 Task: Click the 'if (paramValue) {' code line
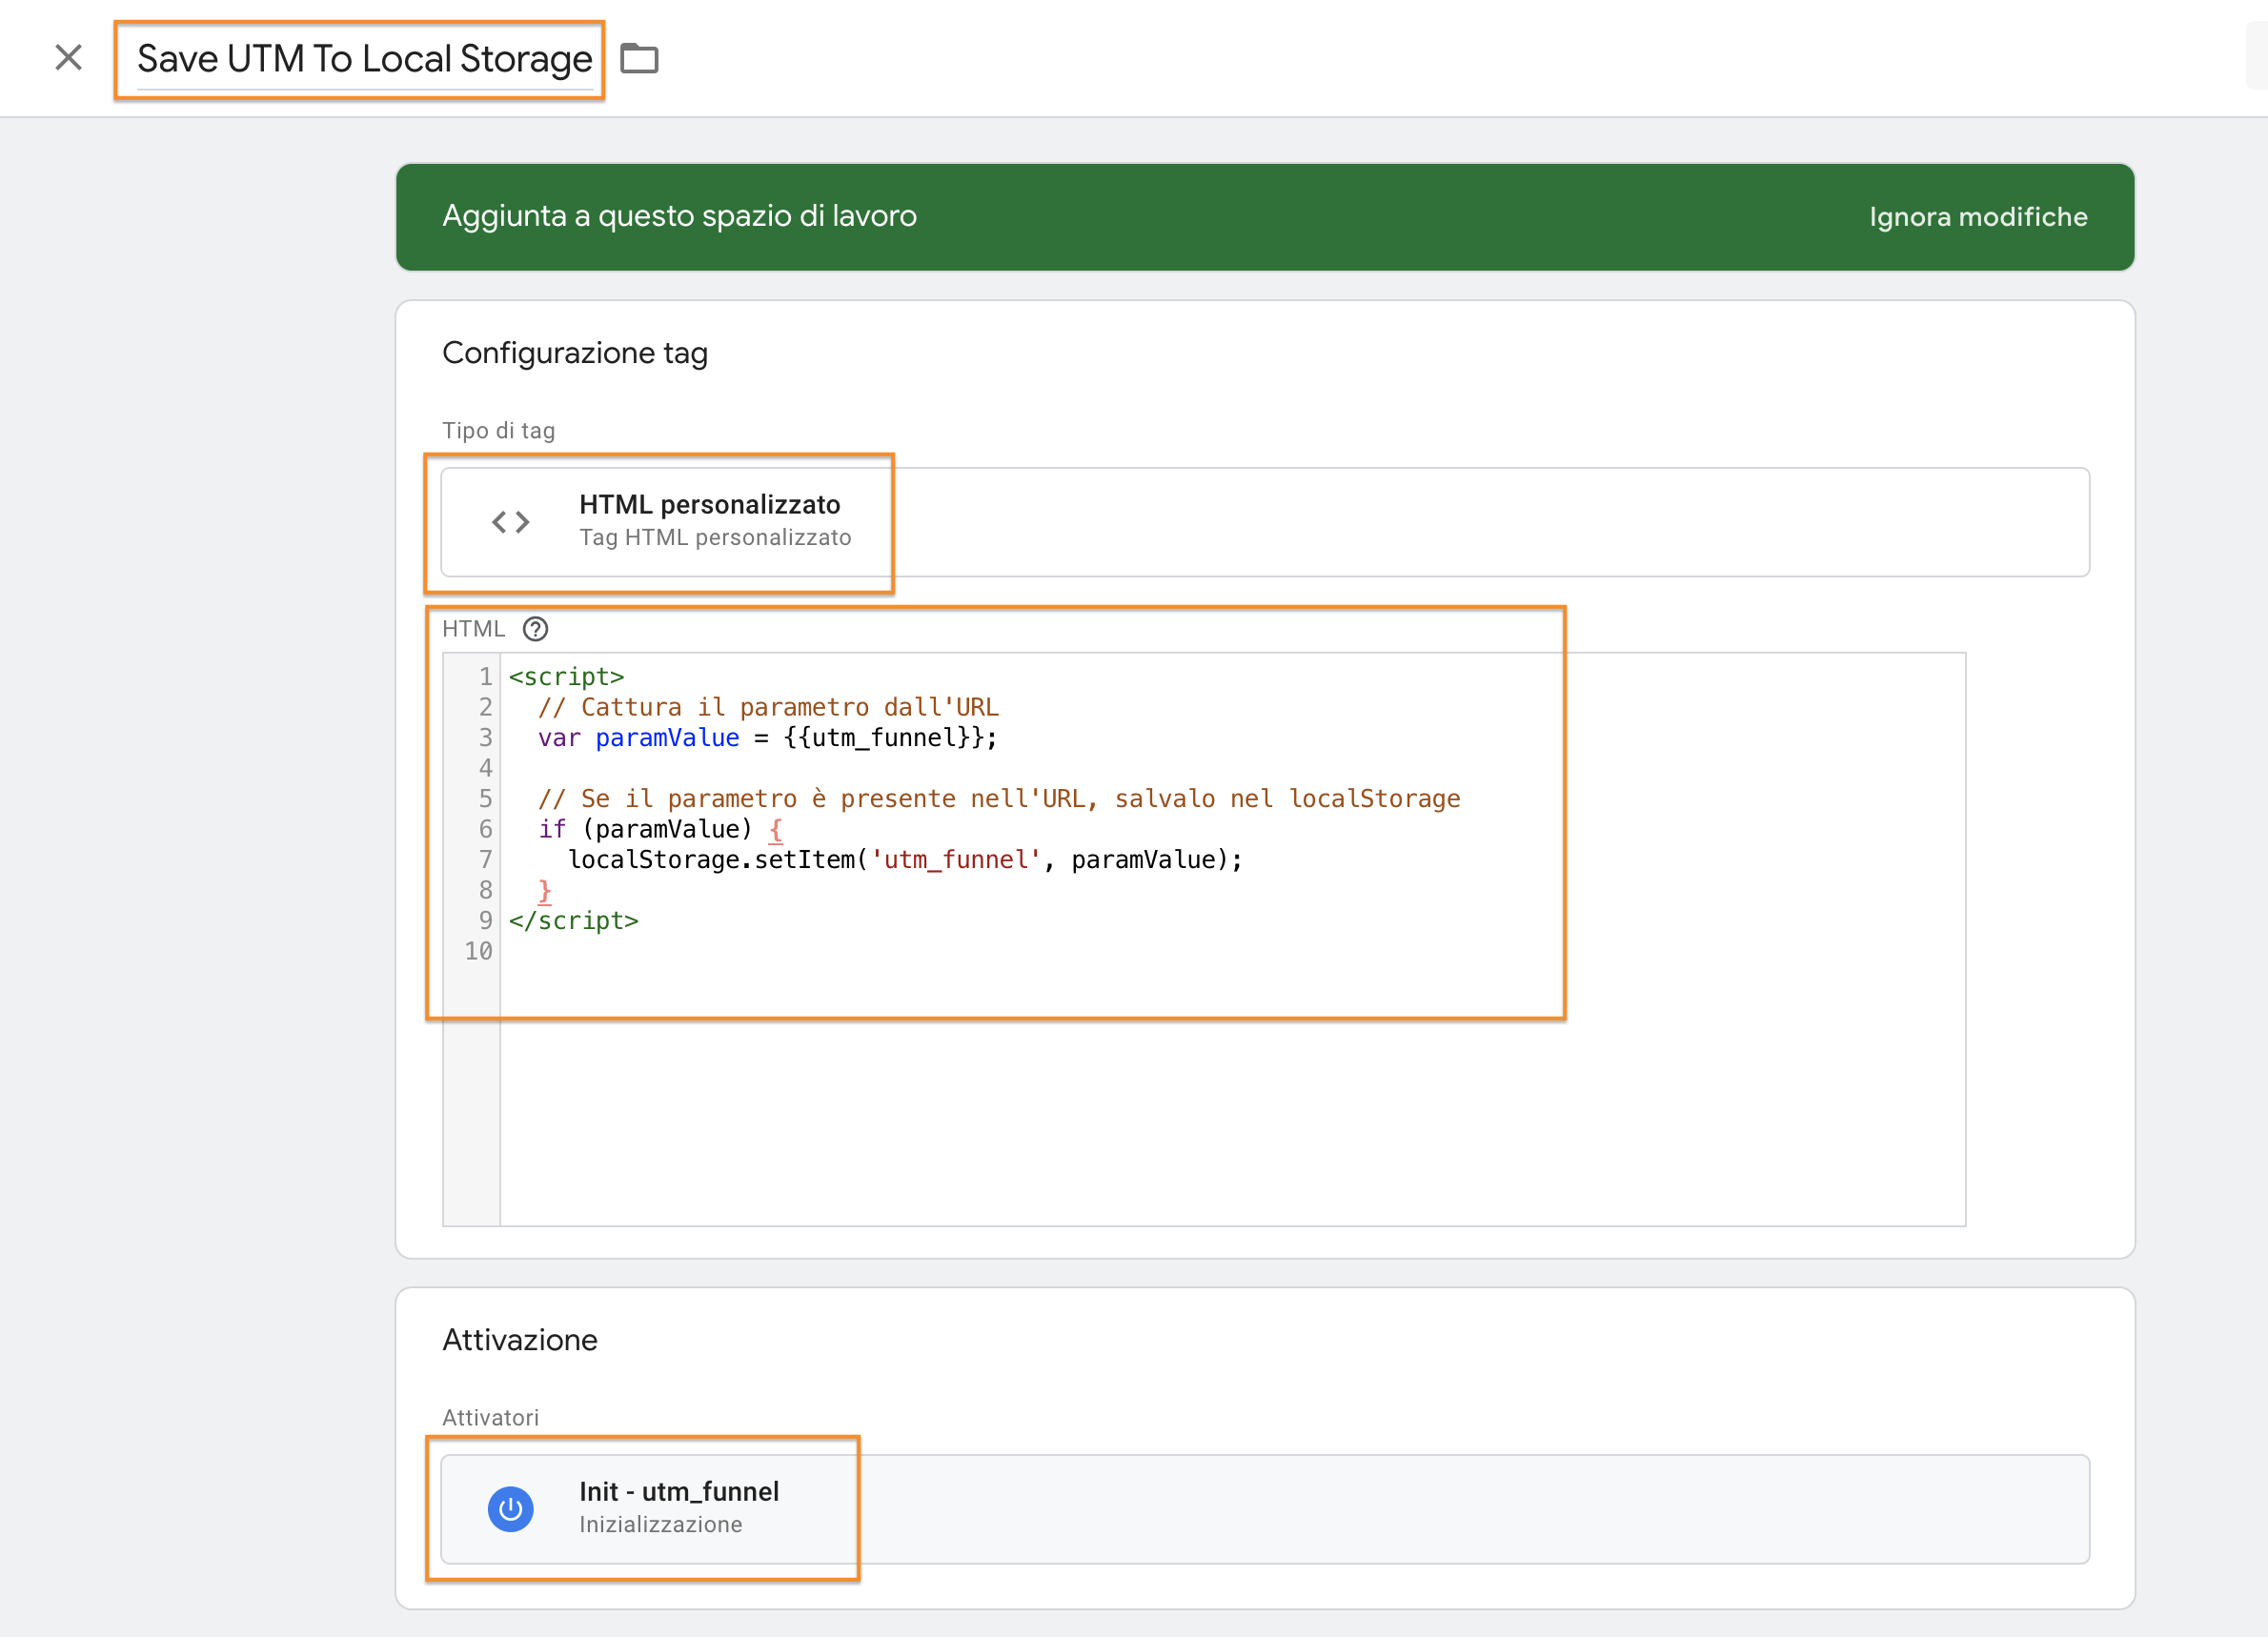(660, 829)
